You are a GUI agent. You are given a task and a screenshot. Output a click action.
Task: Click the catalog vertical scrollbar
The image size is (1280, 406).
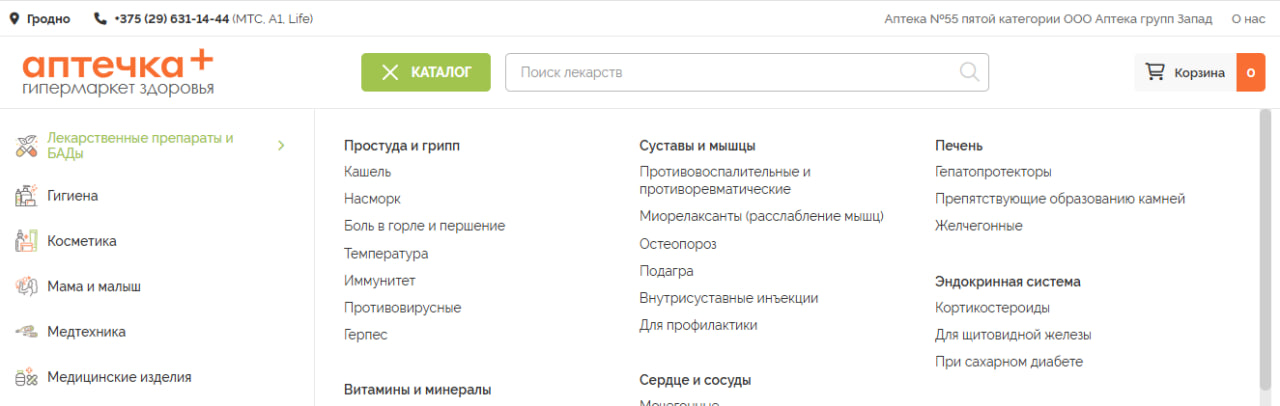[1265, 250]
